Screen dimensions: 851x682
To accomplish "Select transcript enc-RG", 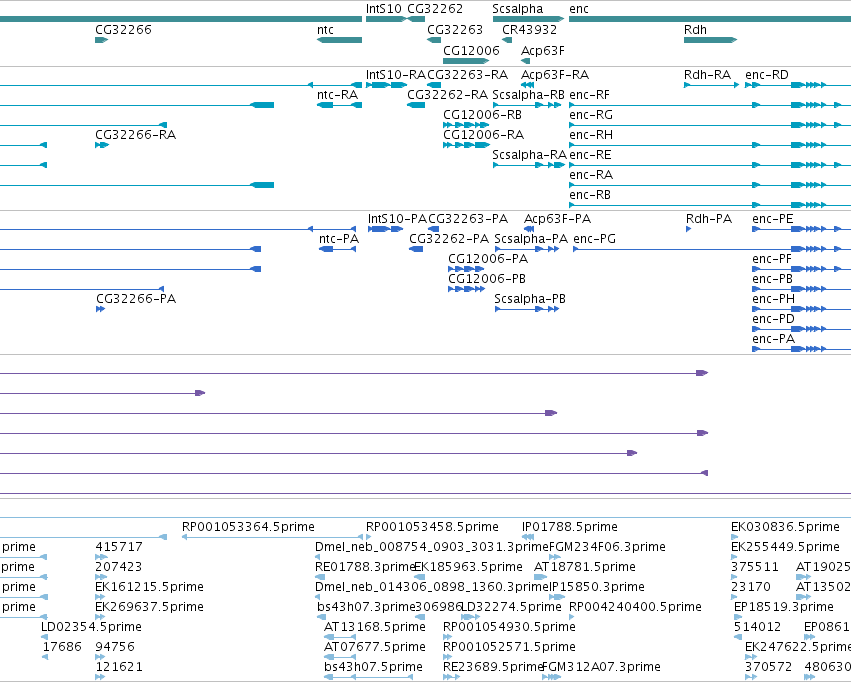I will pos(710,125).
